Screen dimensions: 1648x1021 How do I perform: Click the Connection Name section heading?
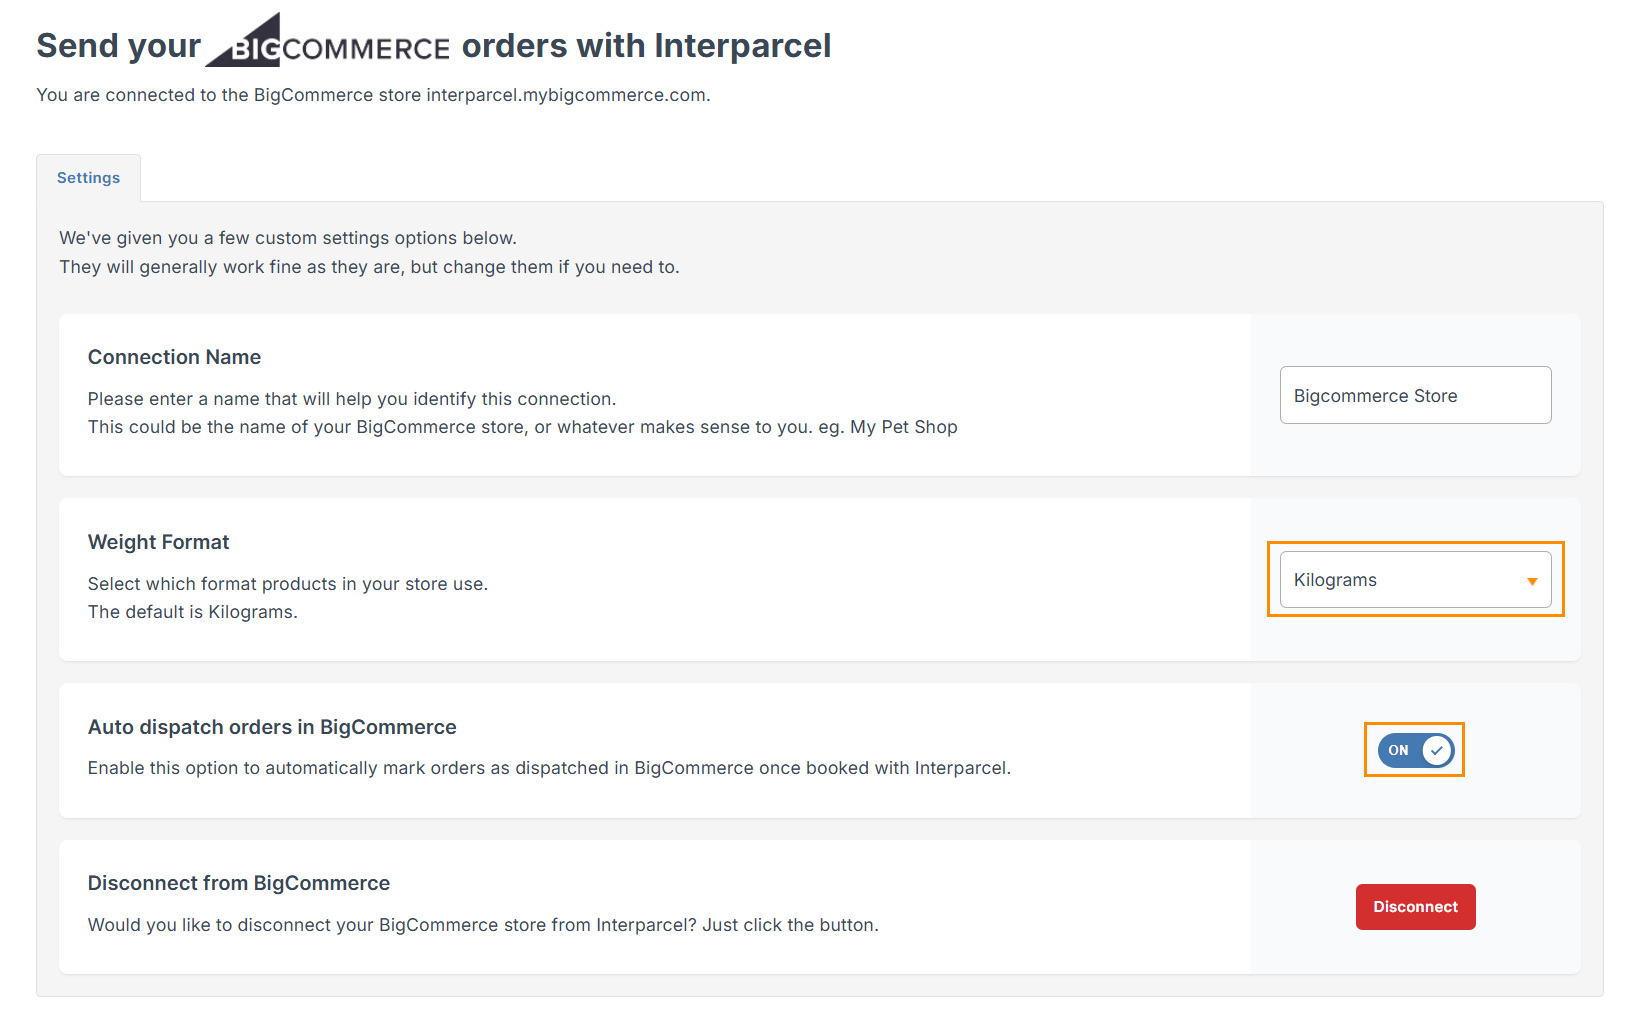[174, 357]
